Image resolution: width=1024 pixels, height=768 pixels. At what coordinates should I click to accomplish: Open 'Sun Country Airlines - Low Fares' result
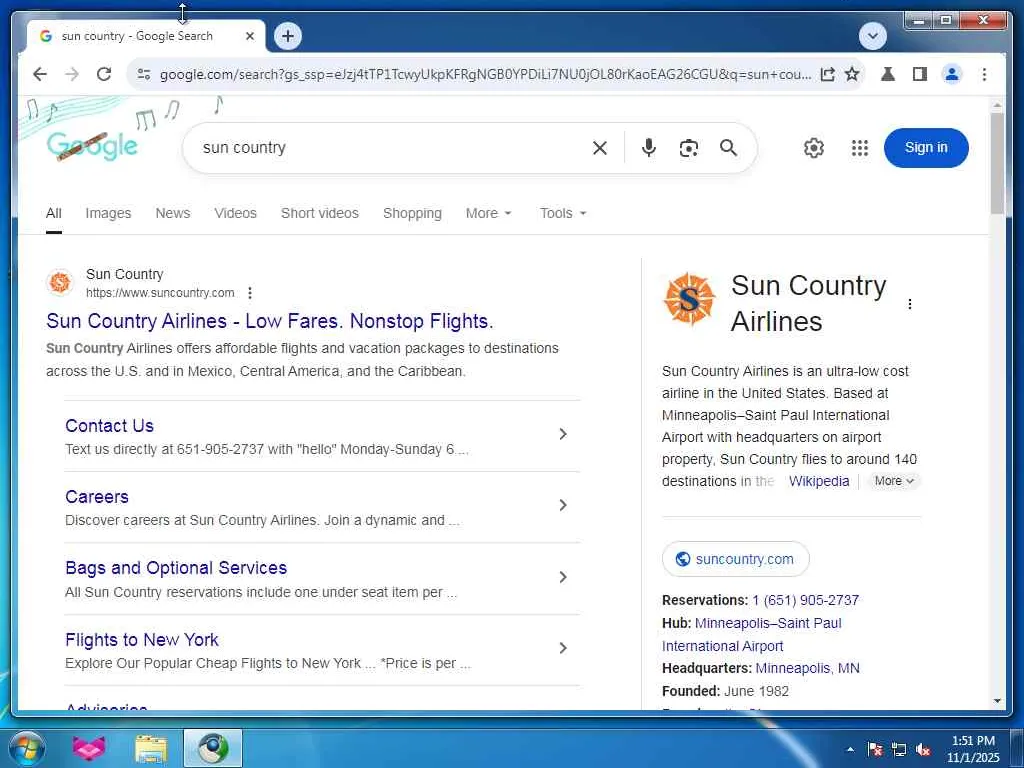coord(270,321)
